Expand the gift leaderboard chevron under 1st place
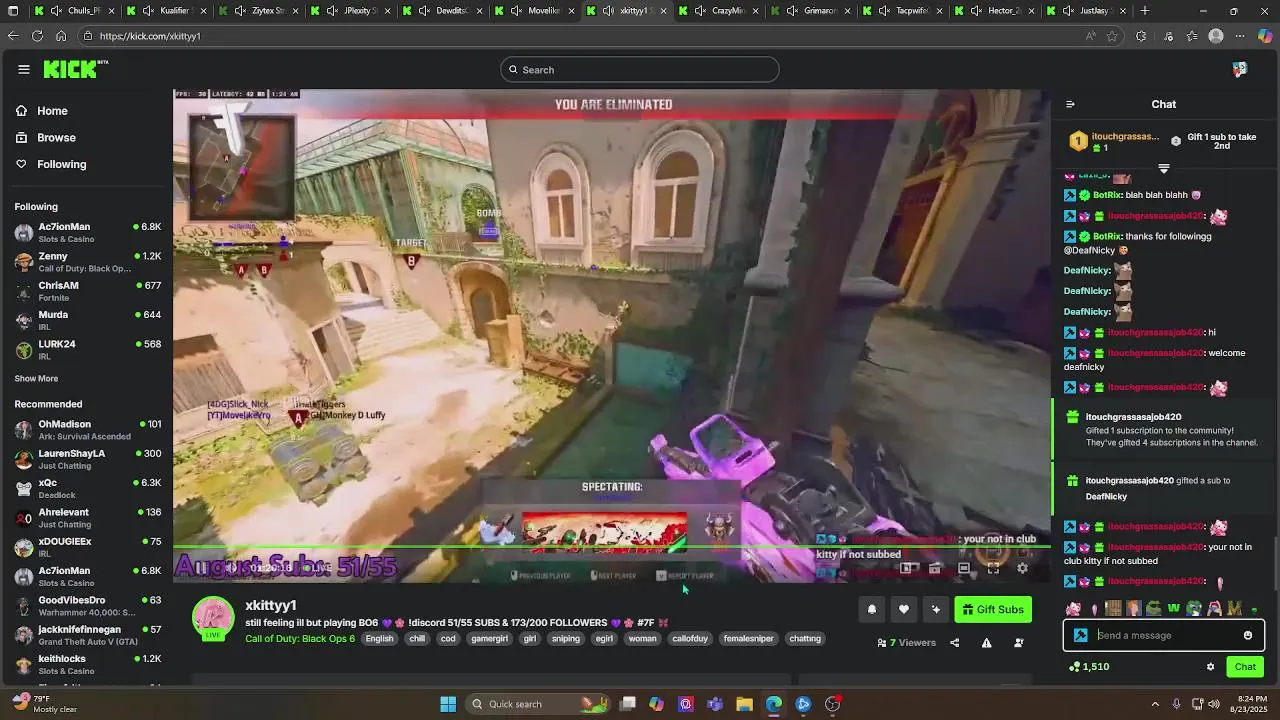Viewport: 1280px width, 720px height. 1163,168
